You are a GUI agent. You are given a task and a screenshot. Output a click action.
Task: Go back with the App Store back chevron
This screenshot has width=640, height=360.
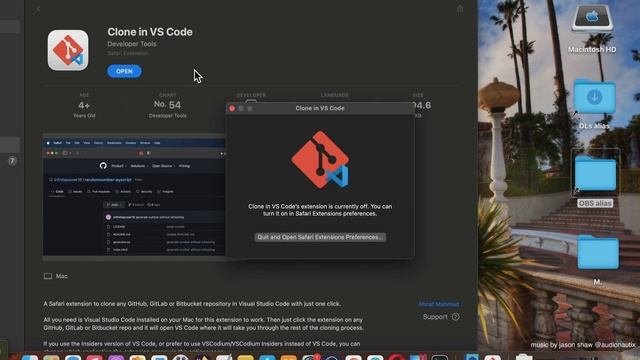coord(38,9)
